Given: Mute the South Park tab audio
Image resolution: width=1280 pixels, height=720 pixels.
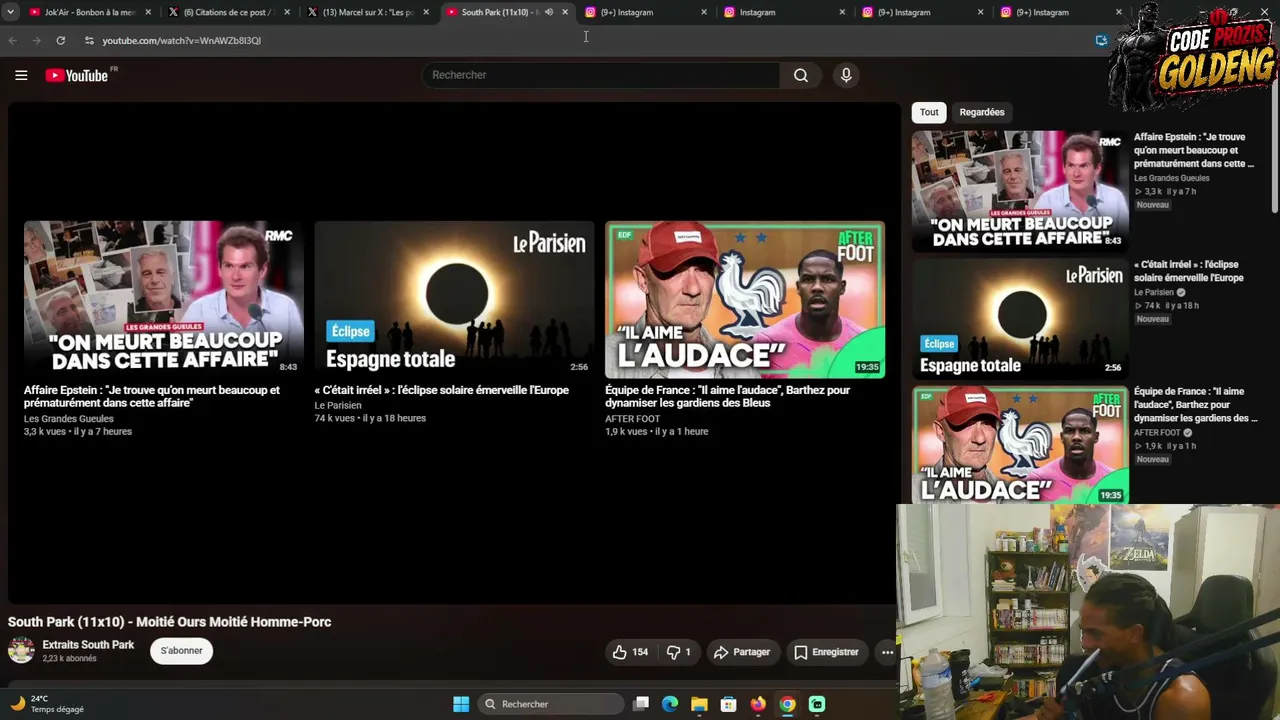Looking at the screenshot, I should [x=548, y=12].
